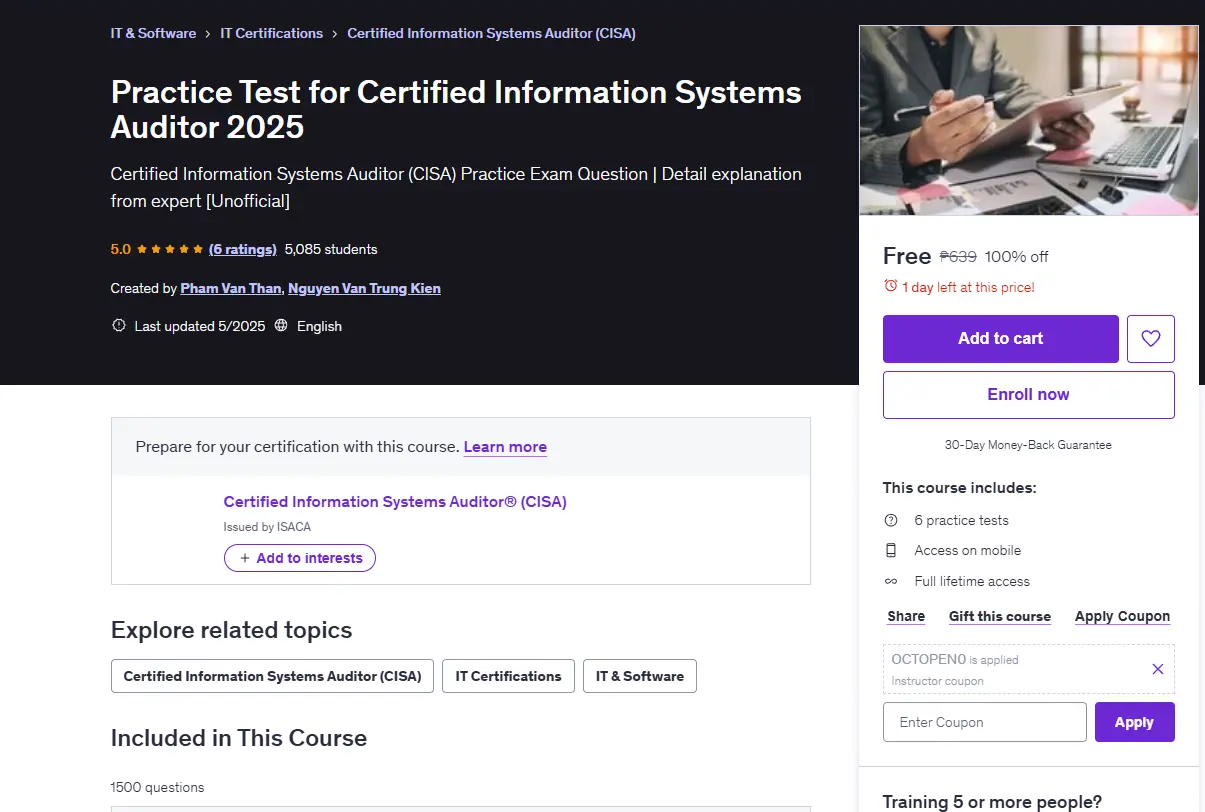Click the 100% off discount text
This screenshot has width=1205, height=812.
coord(1017,256)
